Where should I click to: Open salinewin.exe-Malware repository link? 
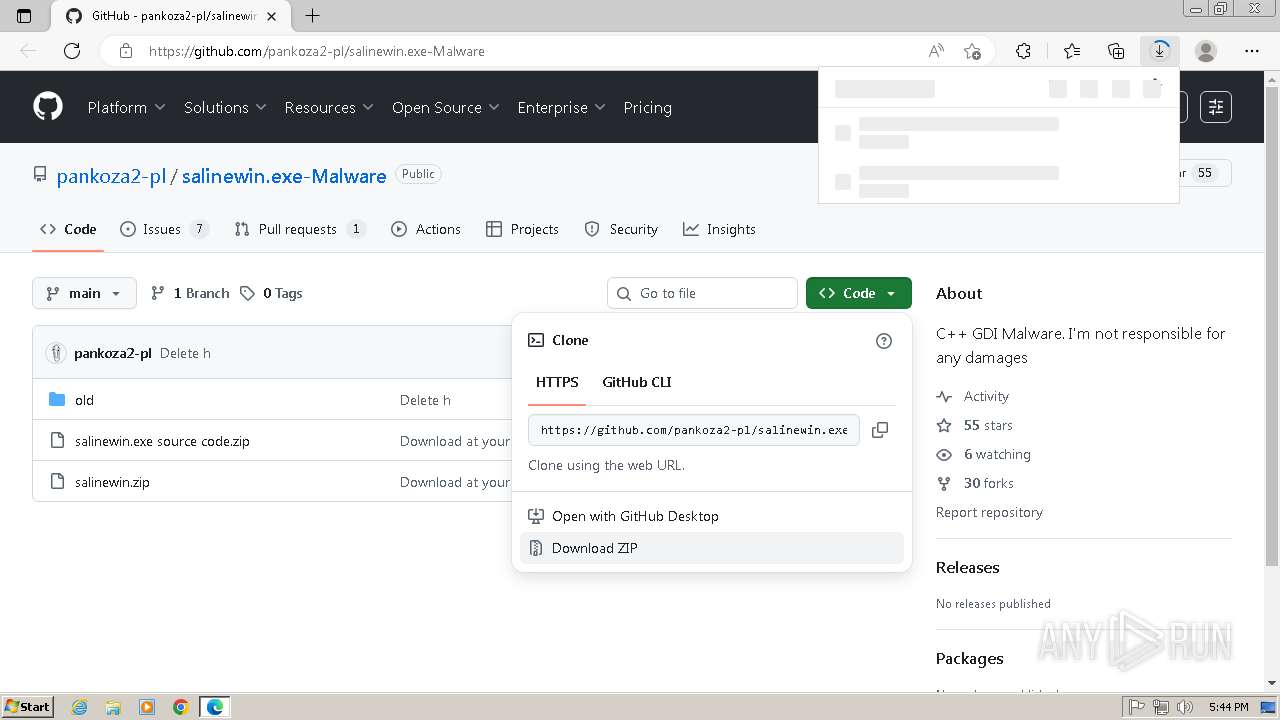pos(284,176)
